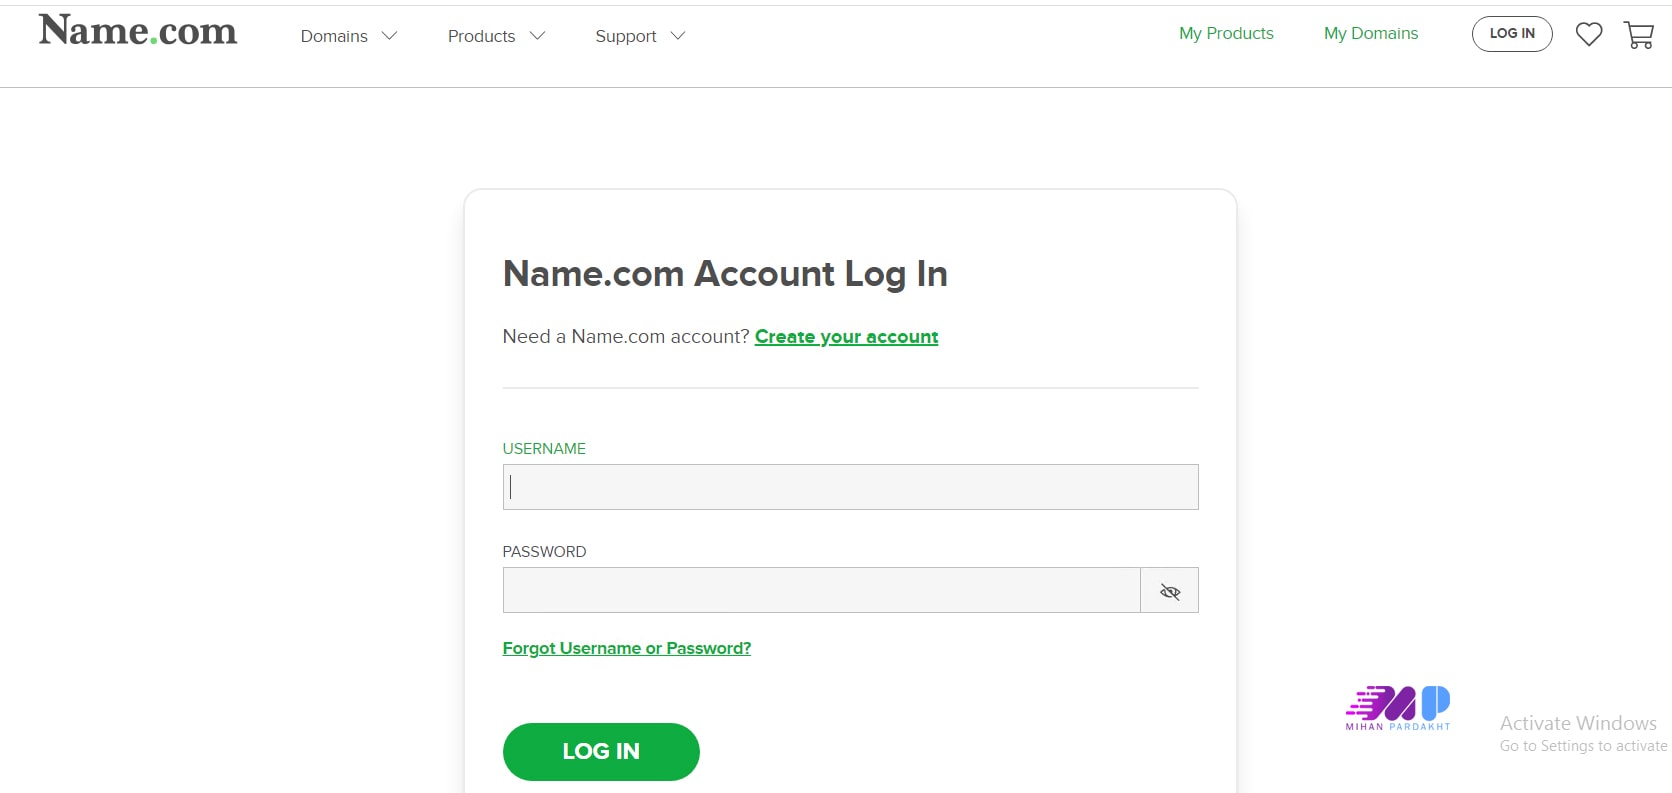
Task: Click Forgot Username or Password link
Action: [626, 648]
